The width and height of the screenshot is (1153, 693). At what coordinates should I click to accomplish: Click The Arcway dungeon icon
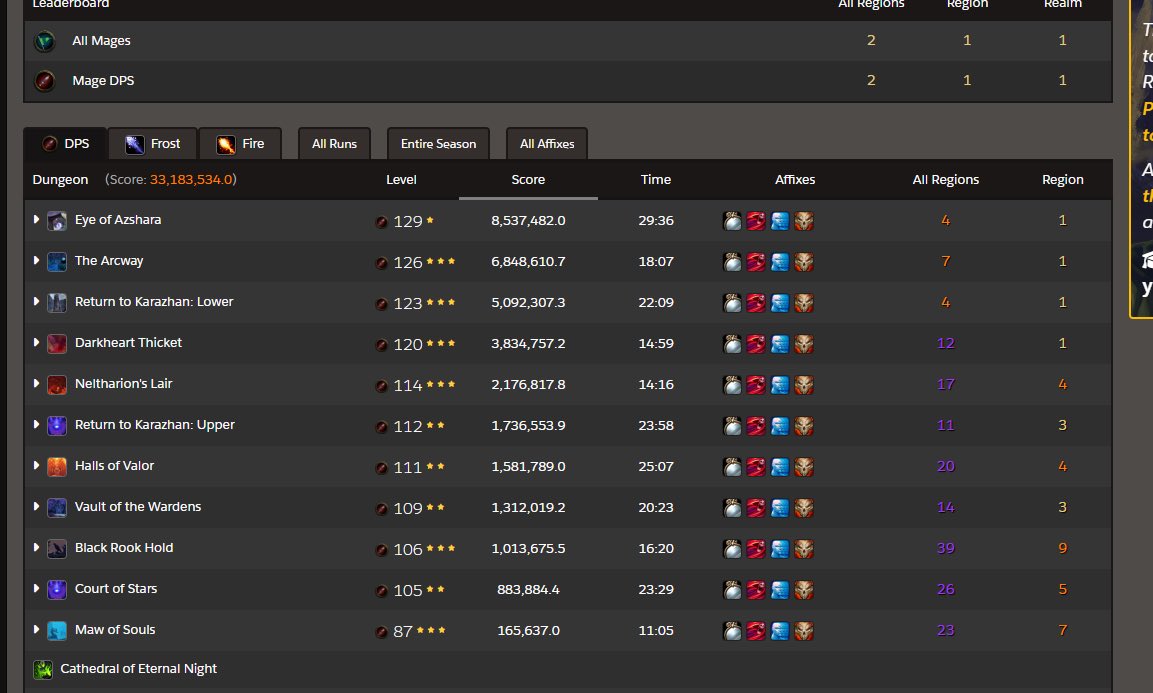pyautogui.click(x=57, y=262)
